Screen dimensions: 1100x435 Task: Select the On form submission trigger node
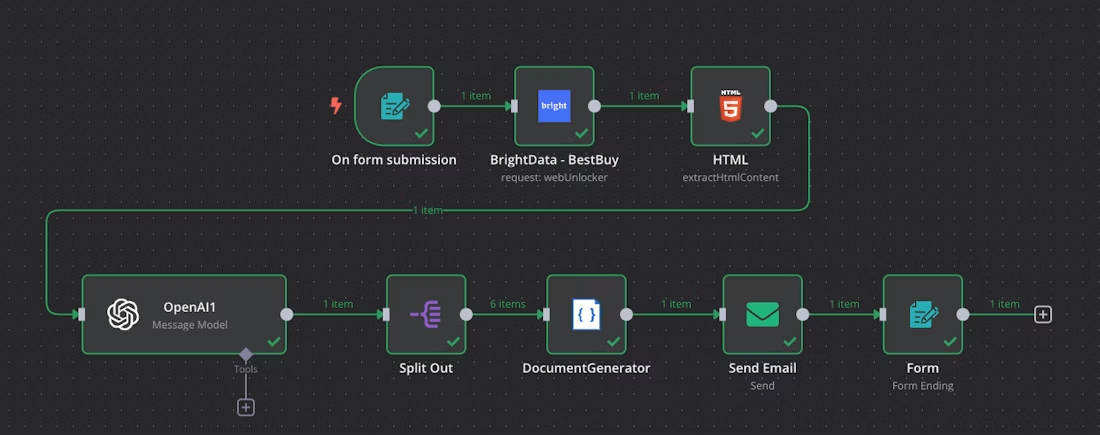[x=394, y=106]
